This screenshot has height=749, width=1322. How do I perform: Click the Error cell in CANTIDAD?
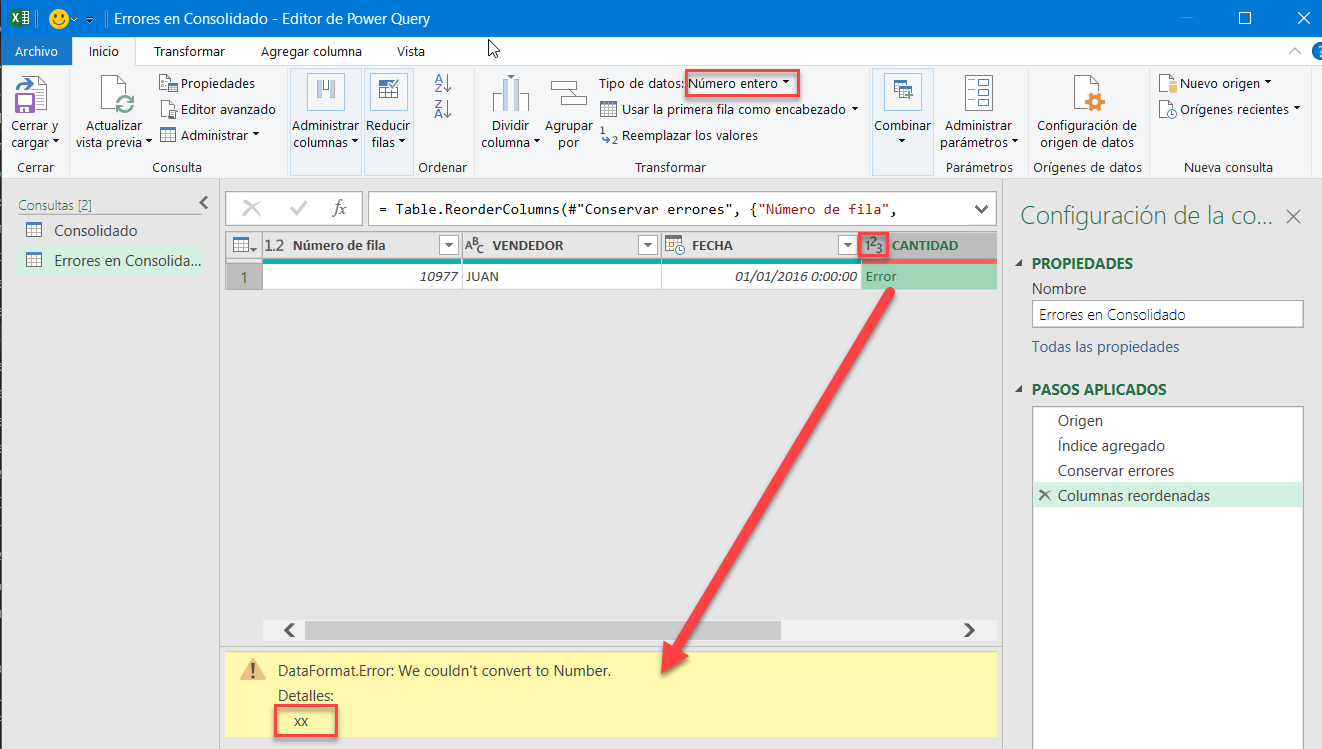point(929,276)
